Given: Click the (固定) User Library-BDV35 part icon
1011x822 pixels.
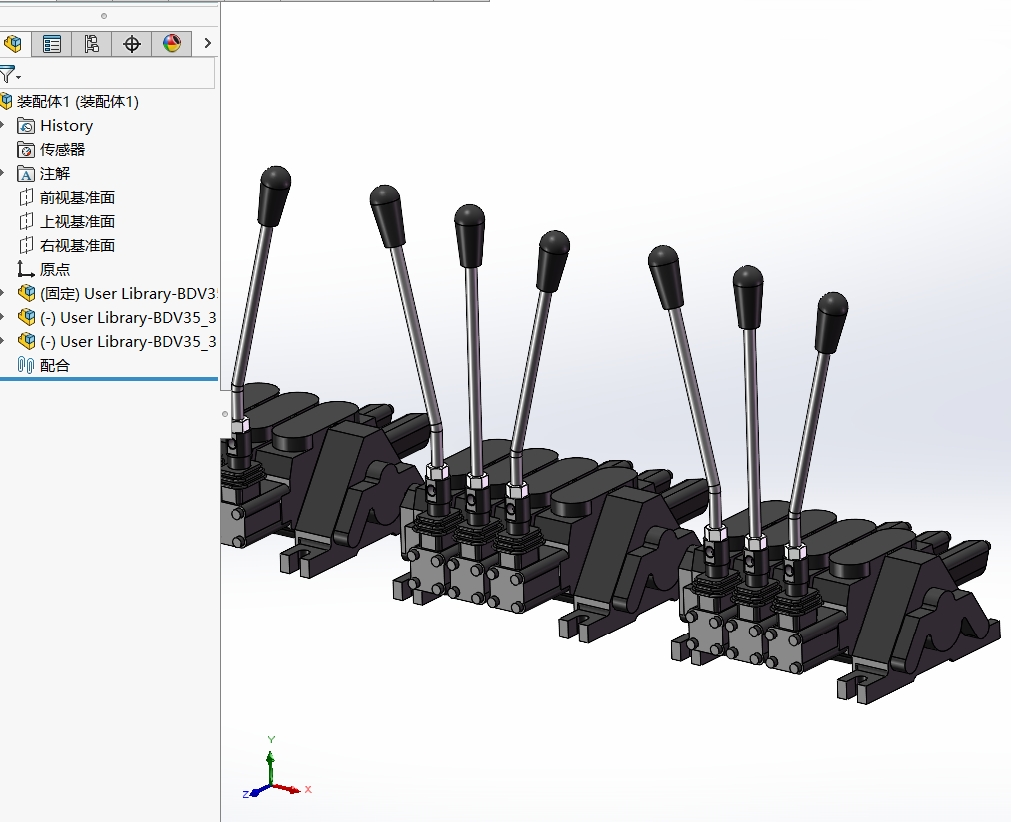Looking at the screenshot, I should [x=26, y=293].
